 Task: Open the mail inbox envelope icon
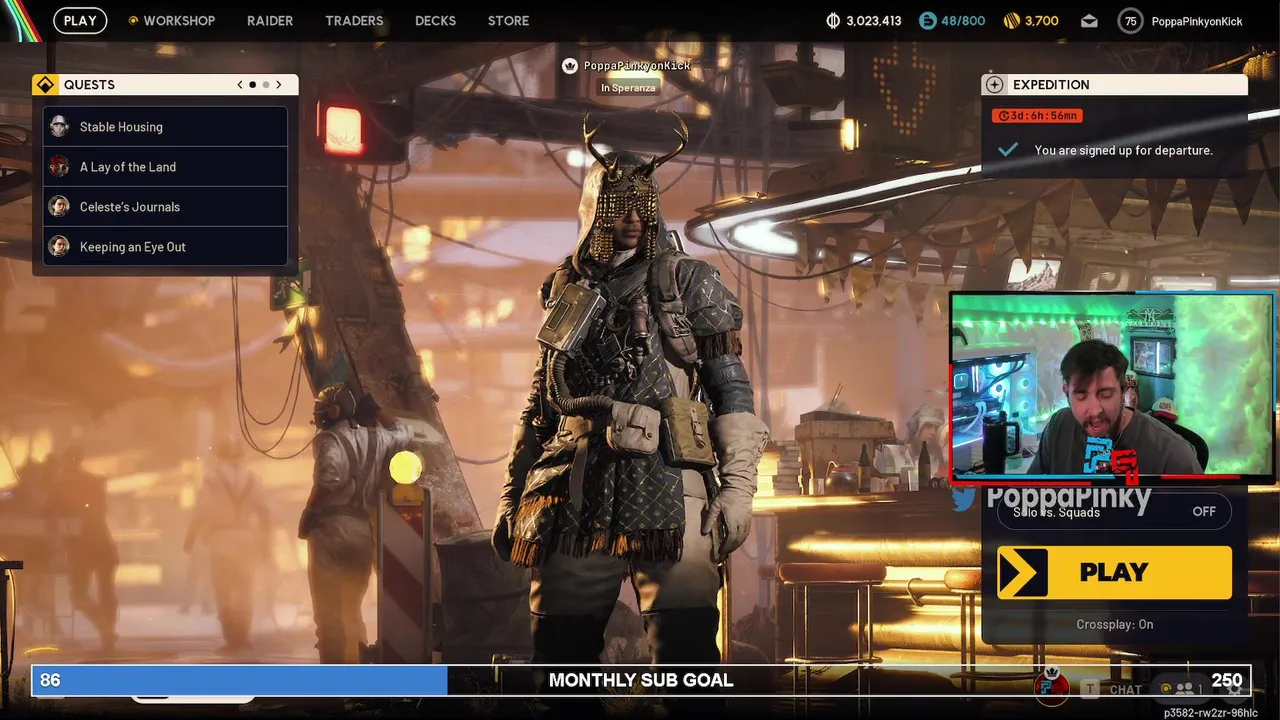coord(1089,21)
